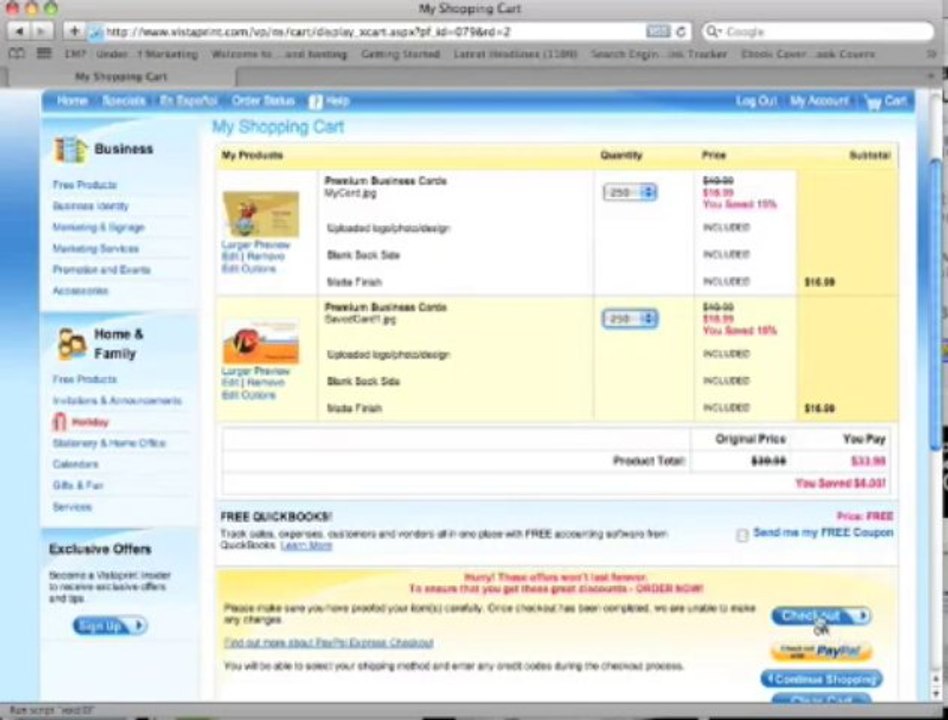Image resolution: width=948 pixels, height=720 pixels.
Task: Open the bookmarks bar overflow chevron
Action: (x=932, y=54)
